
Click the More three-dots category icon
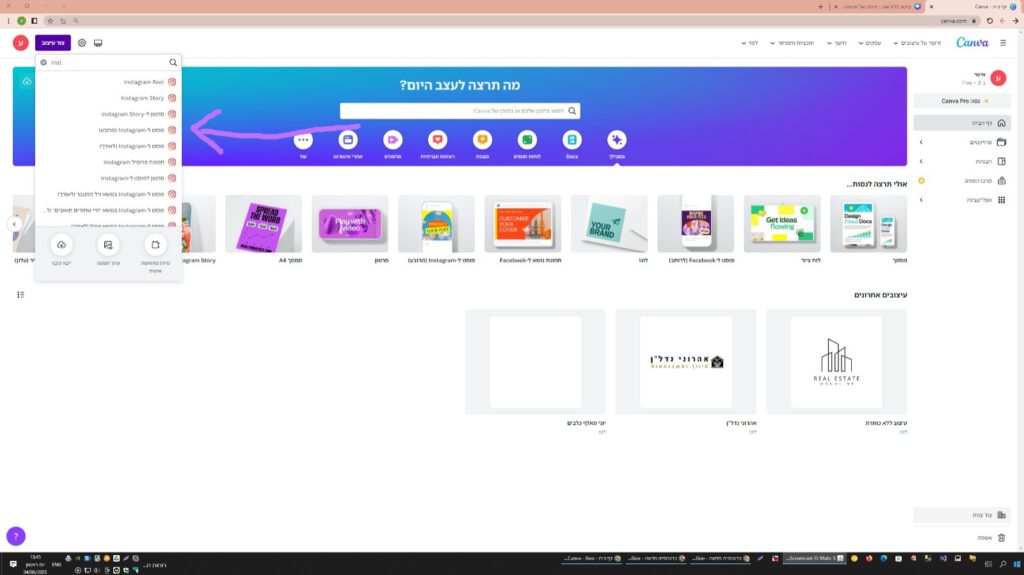tap(303, 140)
